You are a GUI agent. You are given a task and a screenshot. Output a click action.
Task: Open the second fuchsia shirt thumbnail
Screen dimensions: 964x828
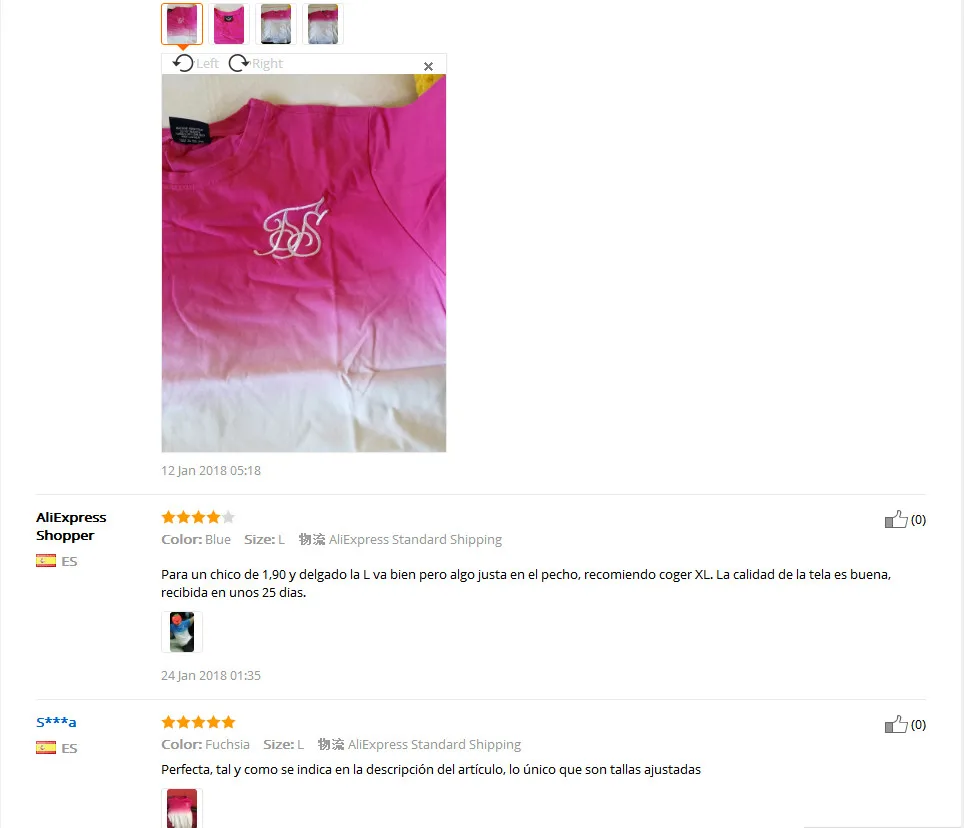(229, 24)
